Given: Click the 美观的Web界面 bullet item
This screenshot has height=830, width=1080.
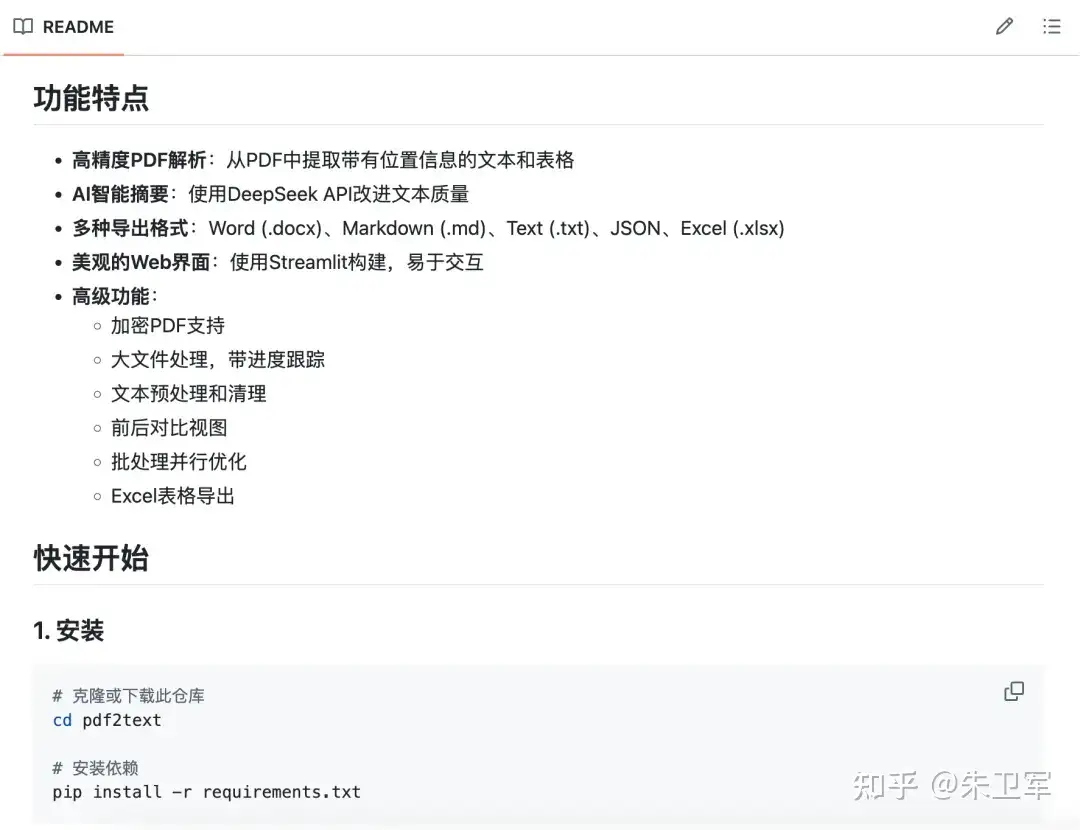Looking at the screenshot, I should [278, 262].
